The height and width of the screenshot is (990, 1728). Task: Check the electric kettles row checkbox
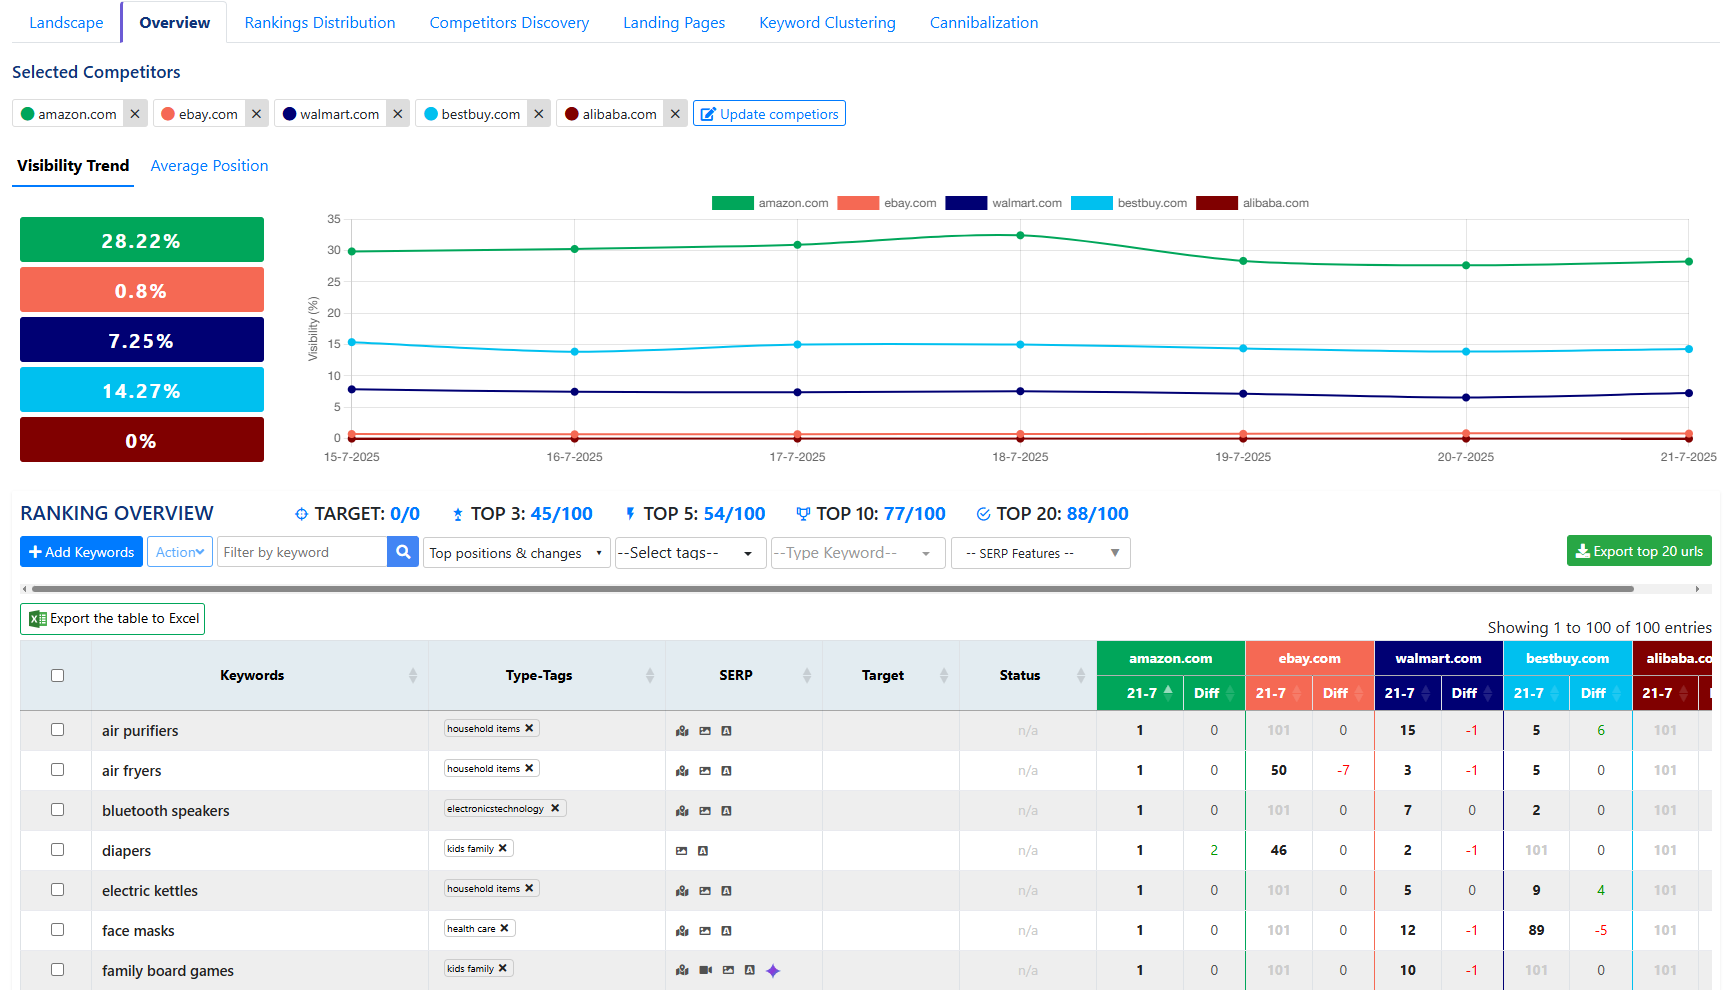[x=57, y=890]
